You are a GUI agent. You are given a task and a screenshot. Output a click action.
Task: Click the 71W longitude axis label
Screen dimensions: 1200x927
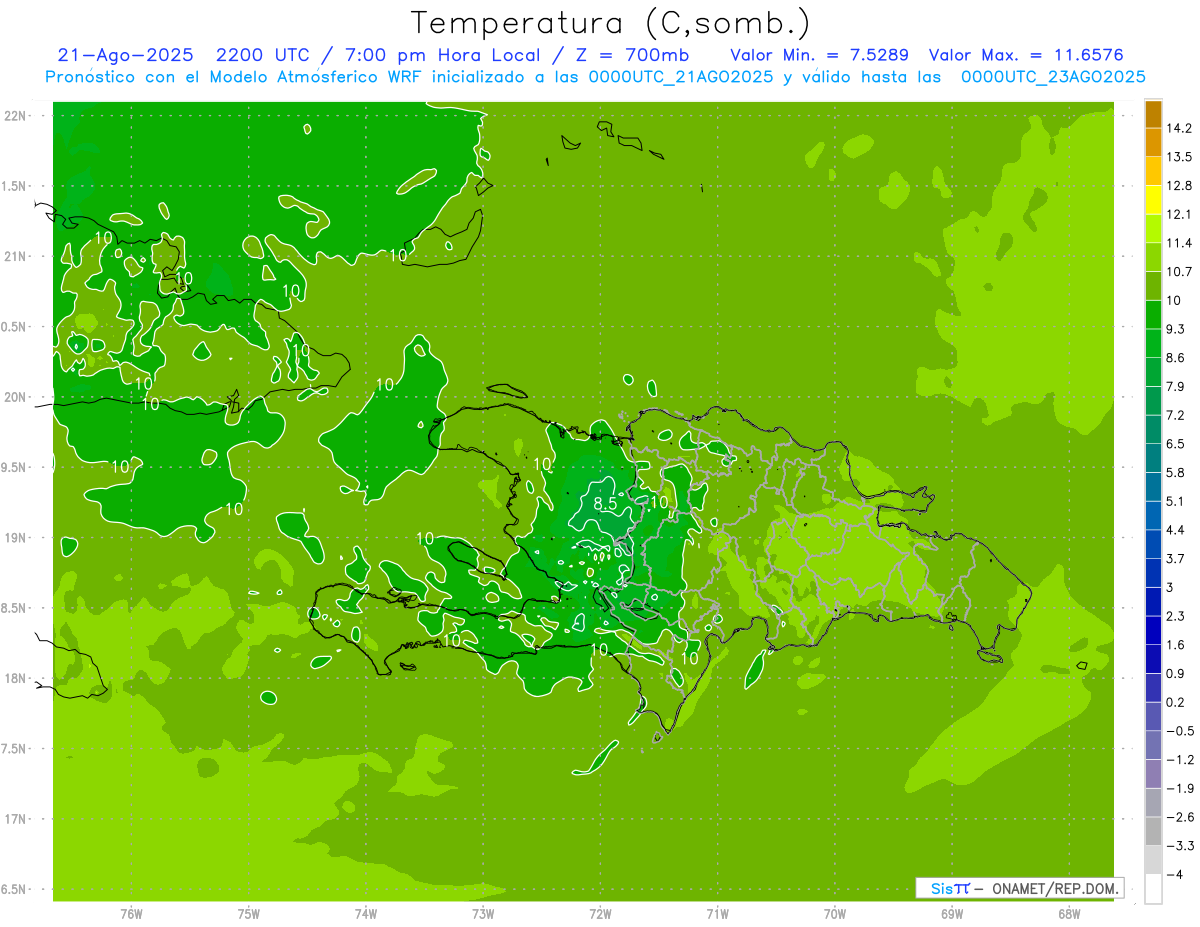click(x=717, y=914)
